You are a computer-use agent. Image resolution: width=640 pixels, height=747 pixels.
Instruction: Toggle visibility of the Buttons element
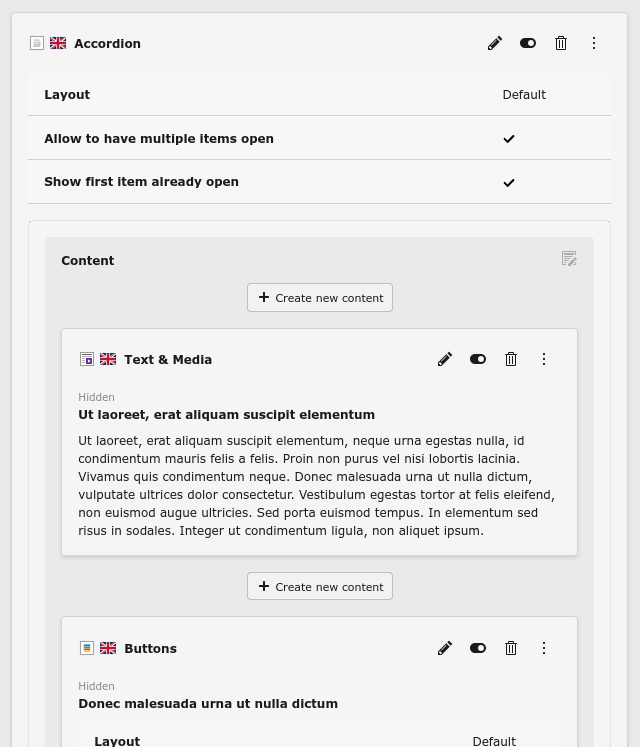(x=478, y=648)
